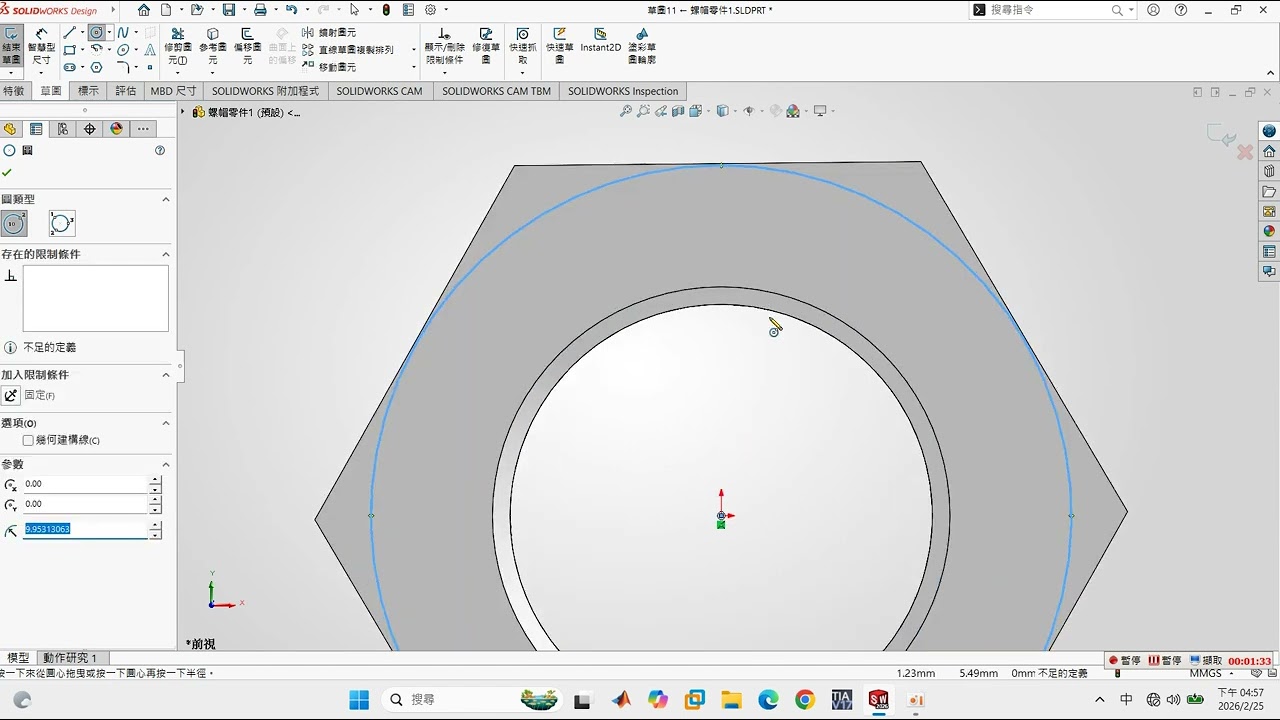The height and width of the screenshot is (720, 1280).
Task: Click the center X coordinate input field
Action: coord(85,484)
